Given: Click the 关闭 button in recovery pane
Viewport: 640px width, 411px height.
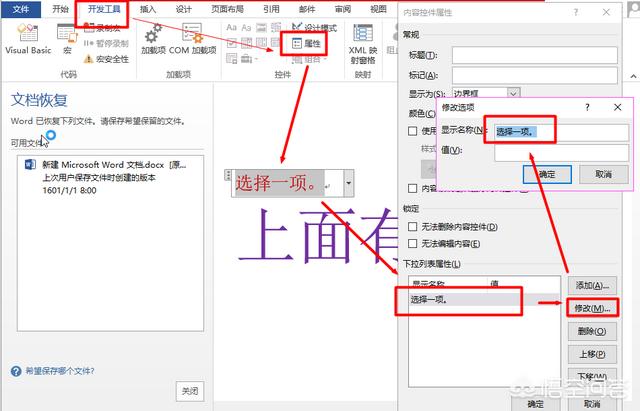Looking at the screenshot, I should click(190, 391).
